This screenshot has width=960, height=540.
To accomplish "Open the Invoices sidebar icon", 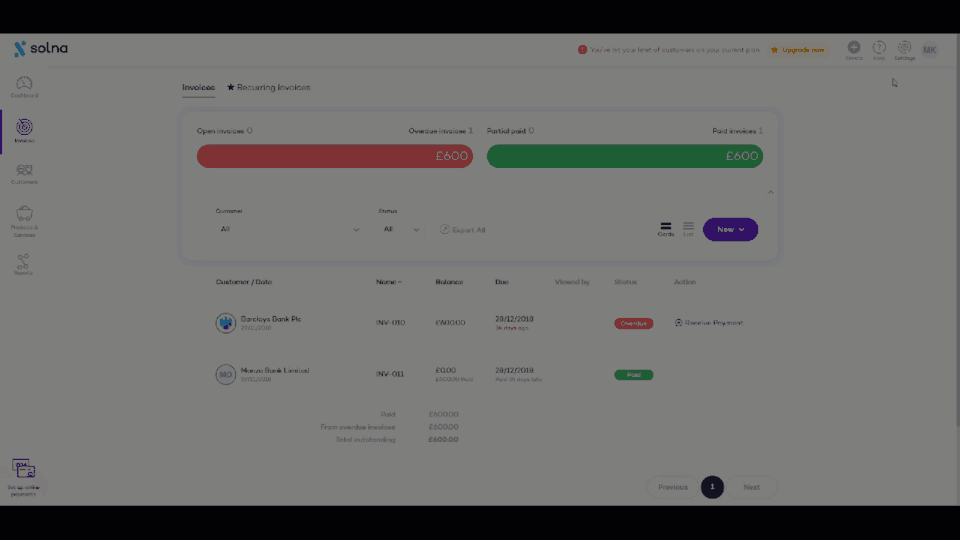I will (x=24, y=130).
